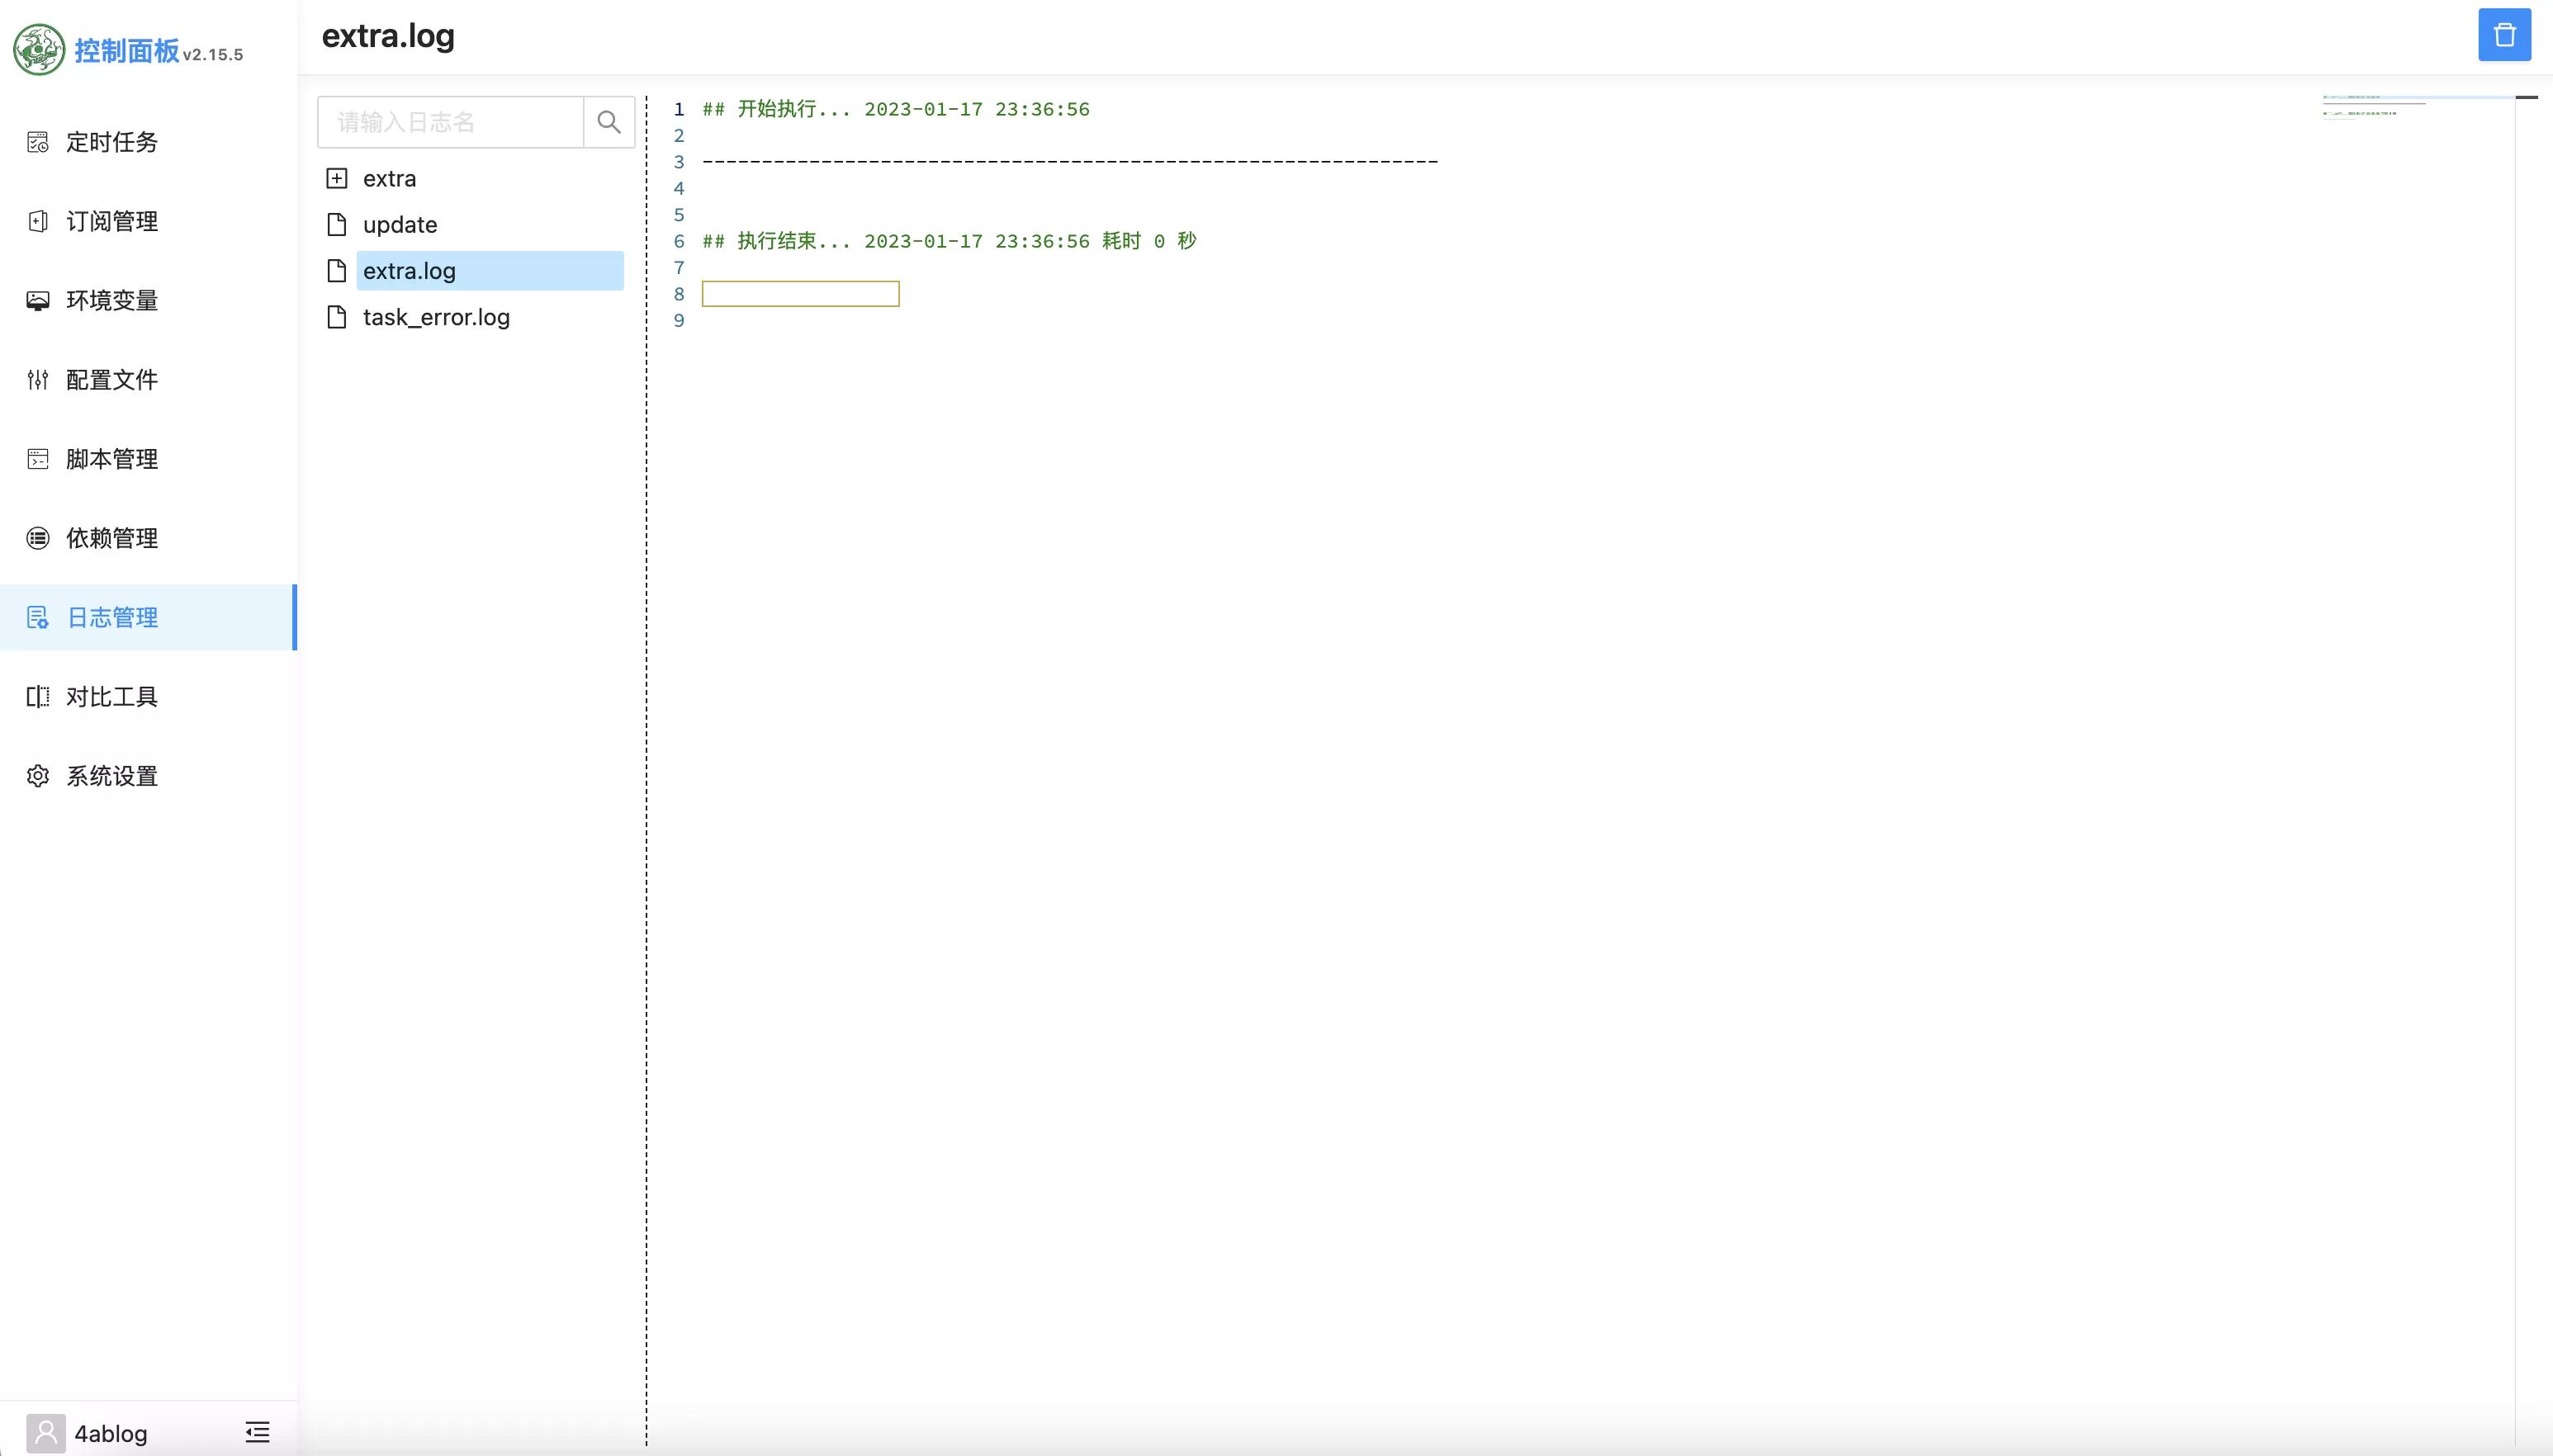
Task: Click the 环境变量 monitor icon
Action: [38, 300]
